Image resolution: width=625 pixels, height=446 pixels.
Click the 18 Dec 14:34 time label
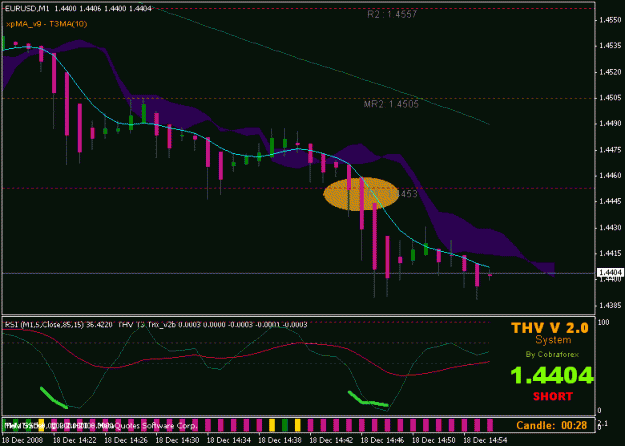229,440
